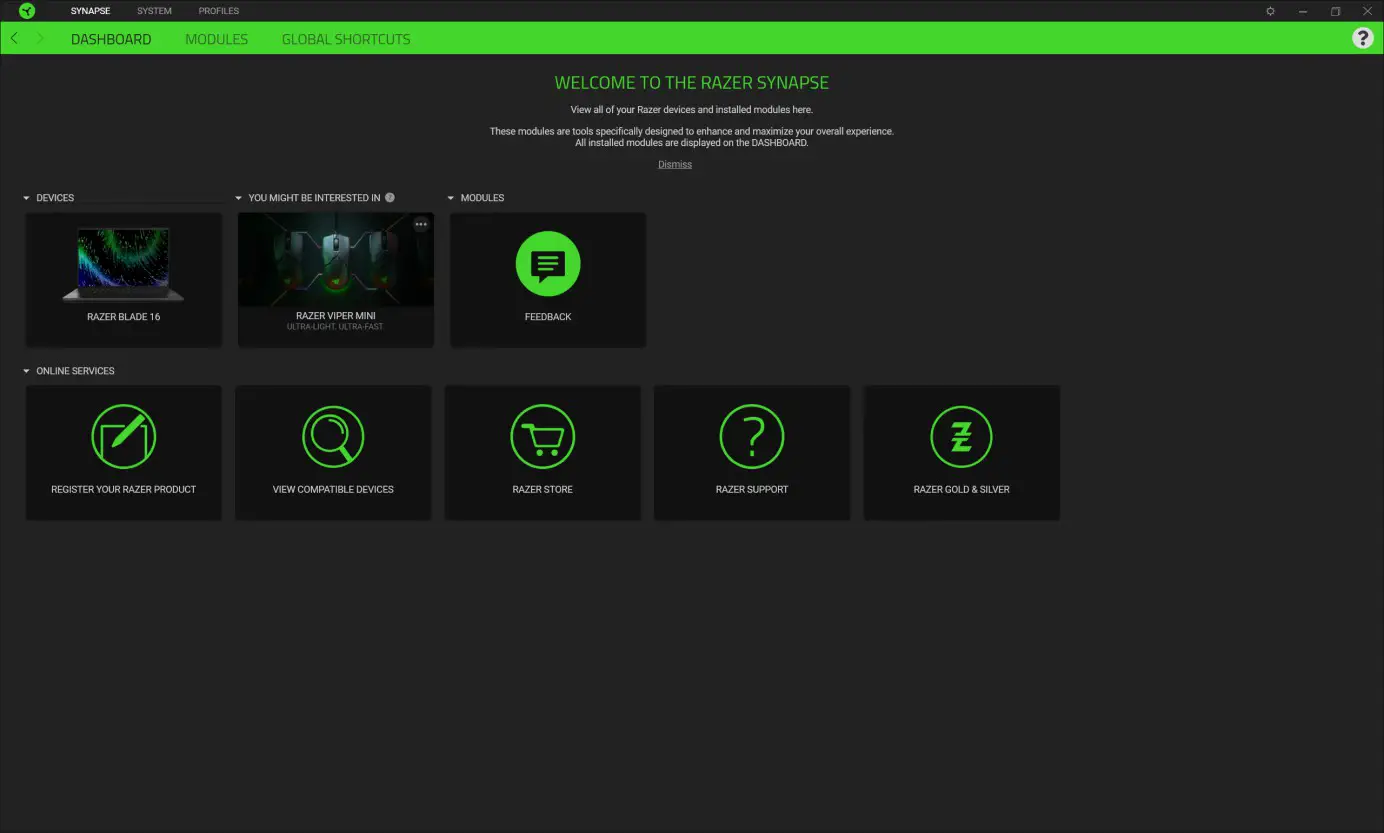Switch to the SYSTEM tab
The width and height of the screenshot is (1384, 833).
[x=154, y=11]
